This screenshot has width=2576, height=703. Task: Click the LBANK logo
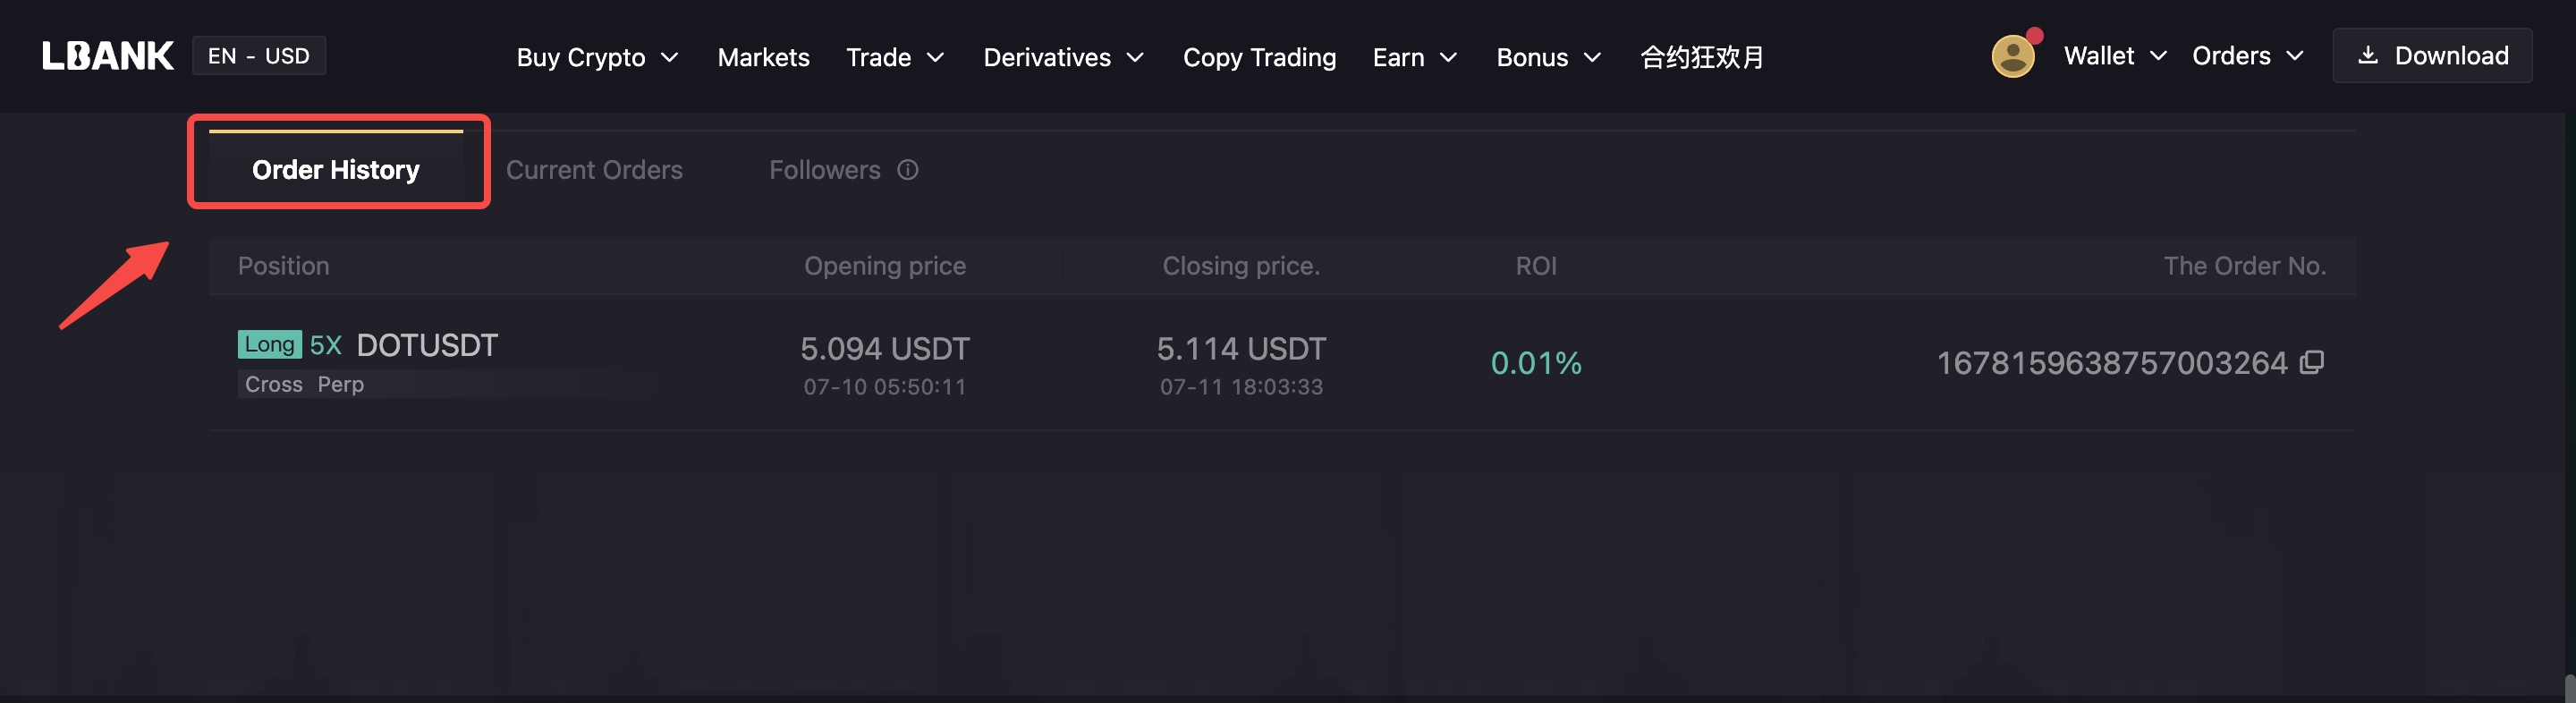108,56
